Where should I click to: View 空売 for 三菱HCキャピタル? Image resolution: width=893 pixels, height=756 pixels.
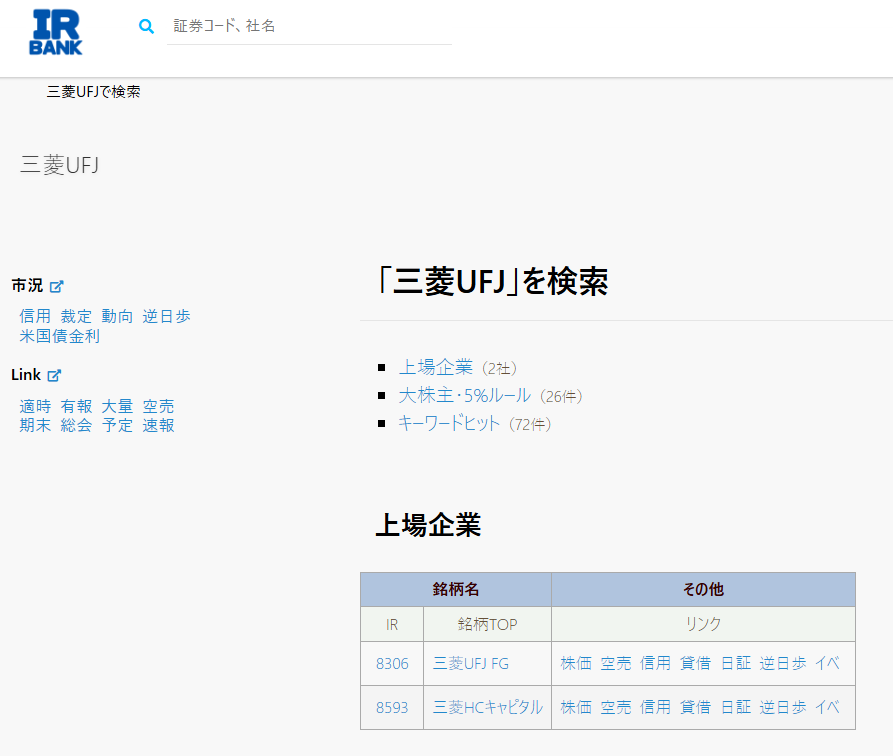click(x=616, y=707)
